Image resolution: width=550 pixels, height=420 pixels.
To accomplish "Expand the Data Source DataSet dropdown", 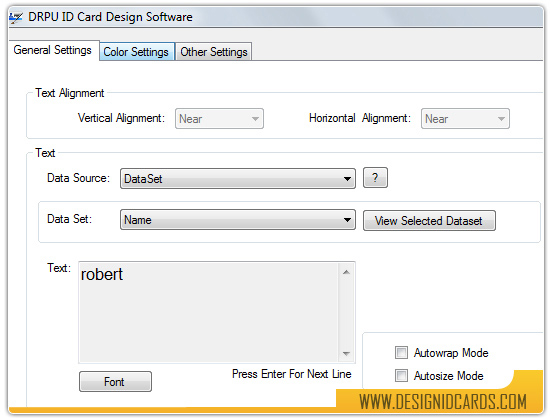I will pyautogui.click(x=238, y=179).
